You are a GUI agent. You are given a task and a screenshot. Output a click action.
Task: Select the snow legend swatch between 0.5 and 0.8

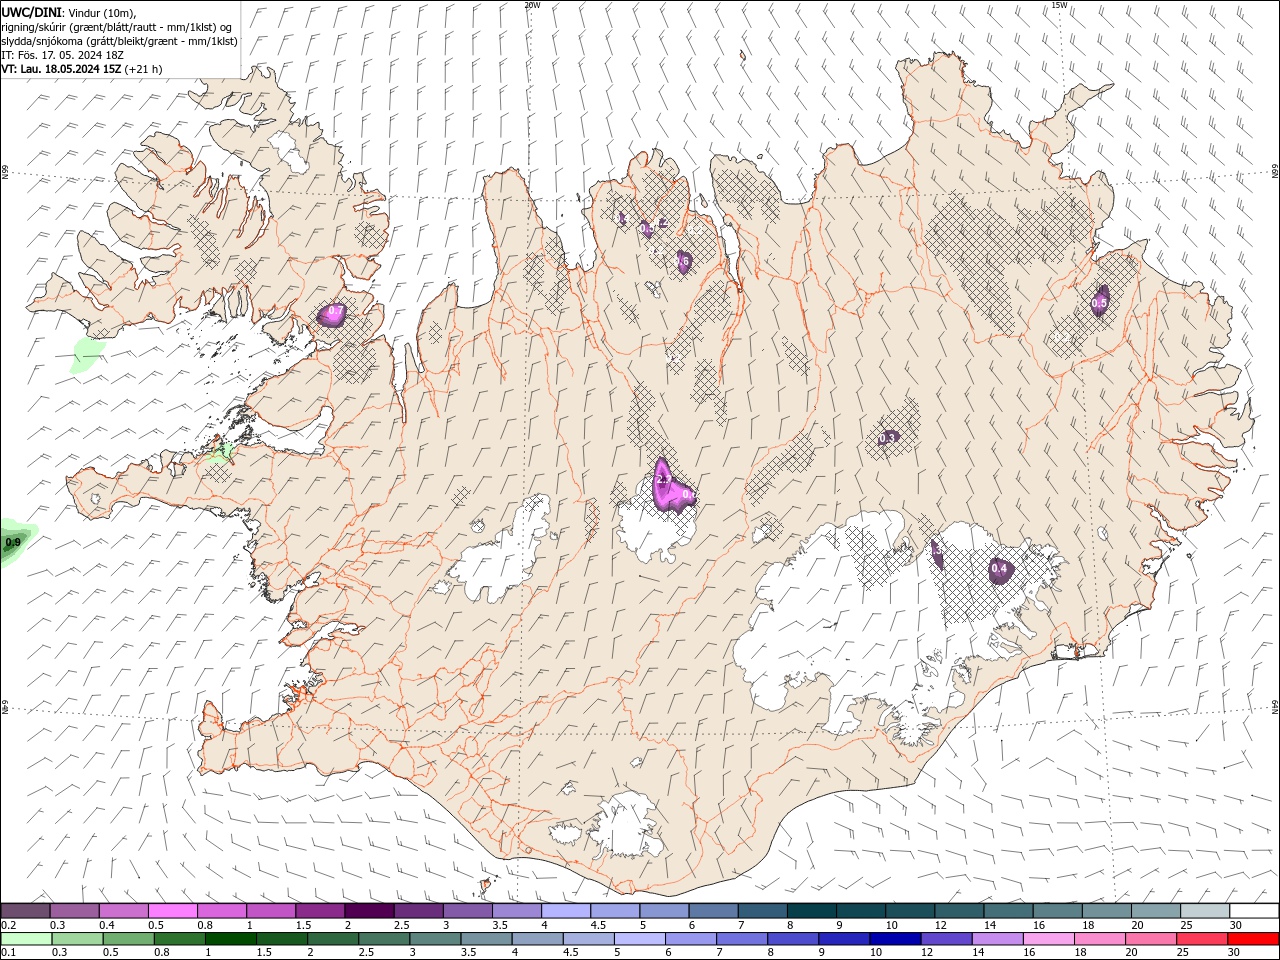[173, 911]
